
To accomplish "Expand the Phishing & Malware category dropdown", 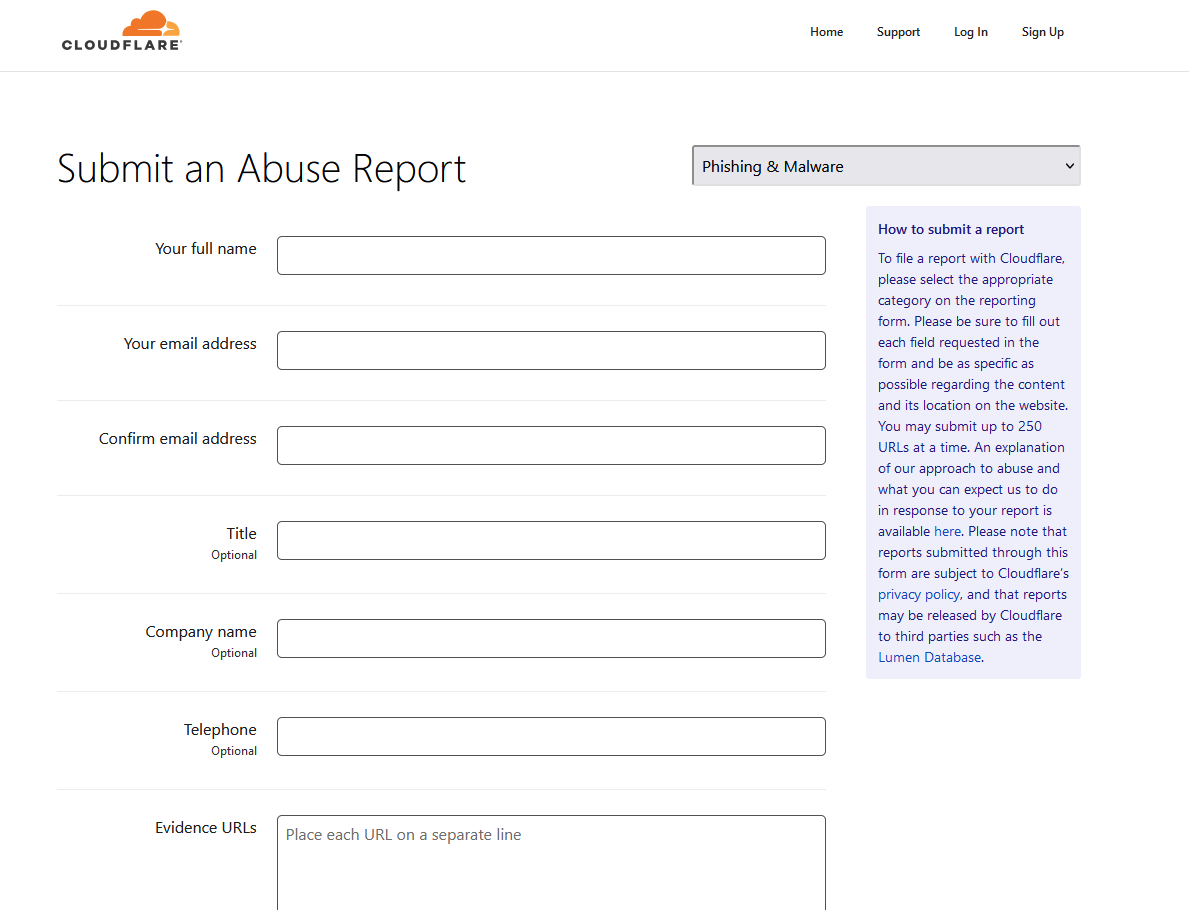I will tap(886, 166).
